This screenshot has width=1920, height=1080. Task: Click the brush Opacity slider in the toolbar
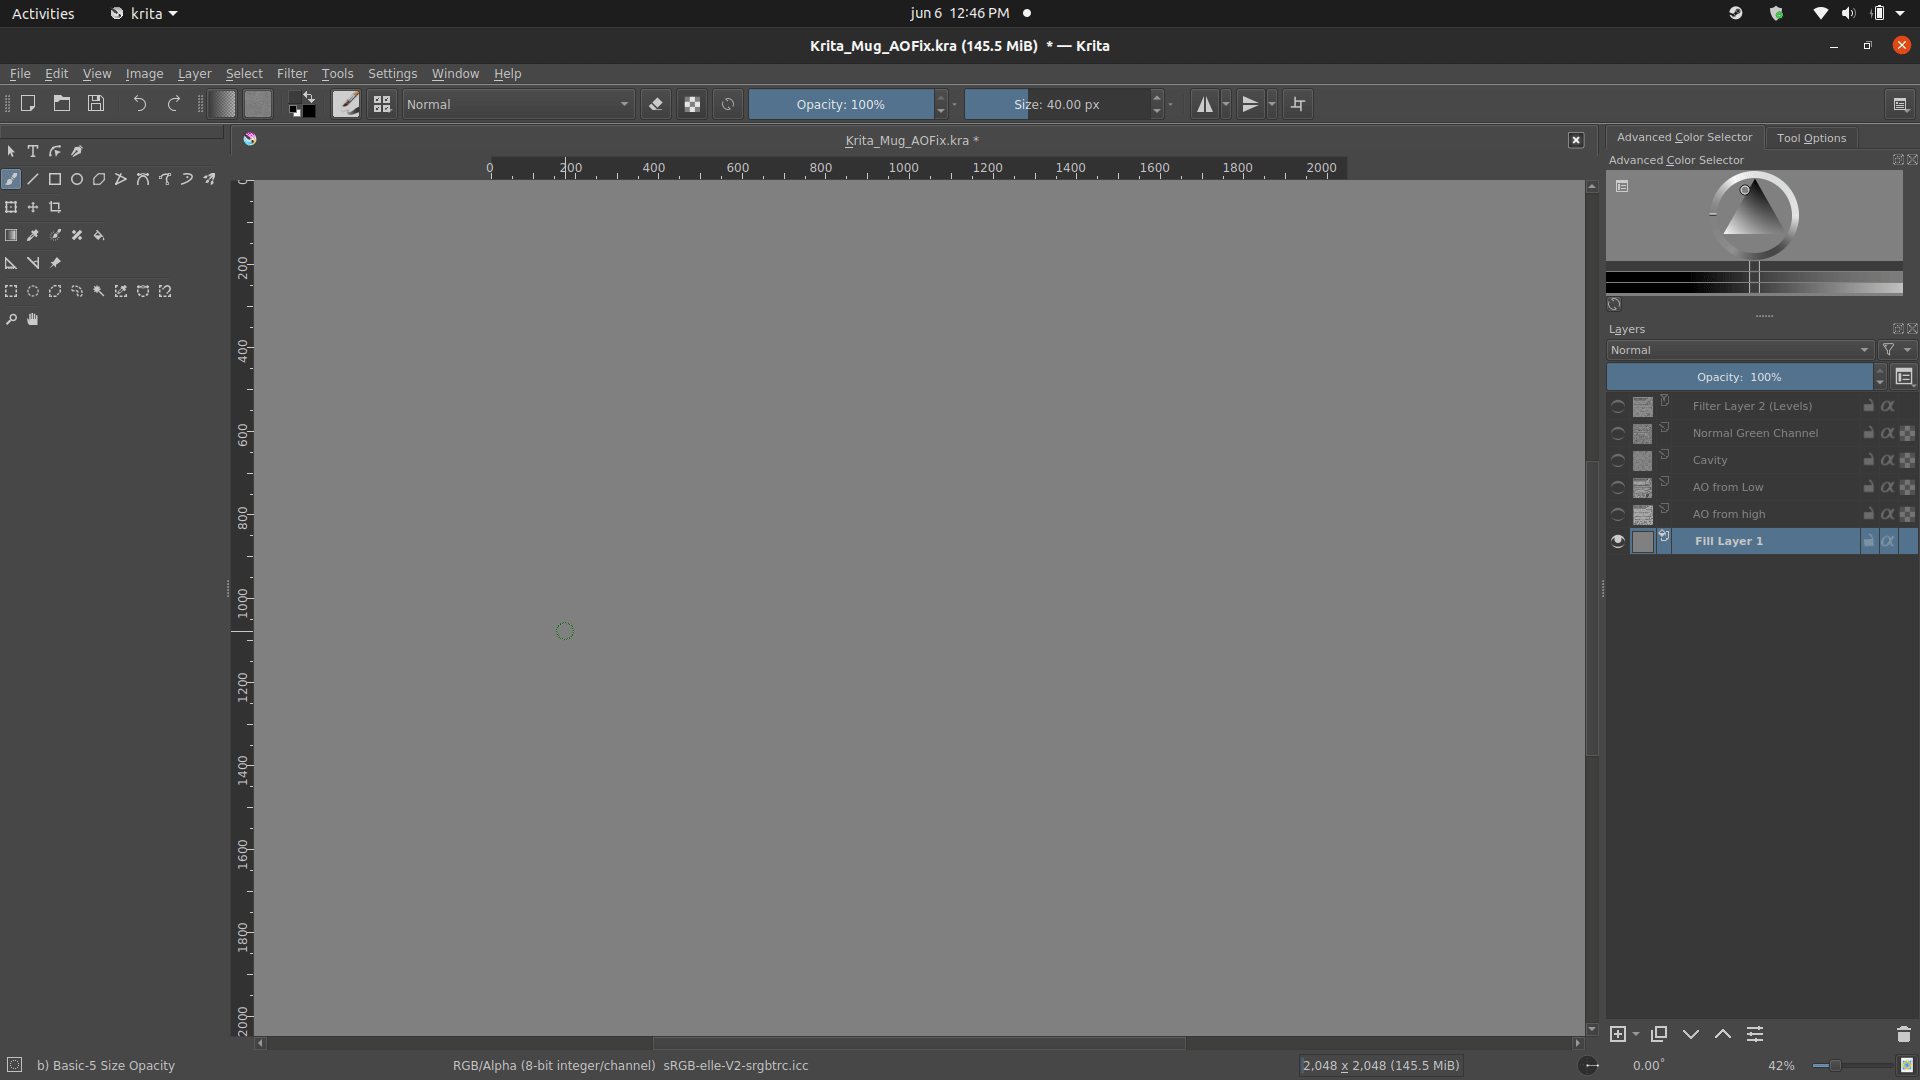840,104
